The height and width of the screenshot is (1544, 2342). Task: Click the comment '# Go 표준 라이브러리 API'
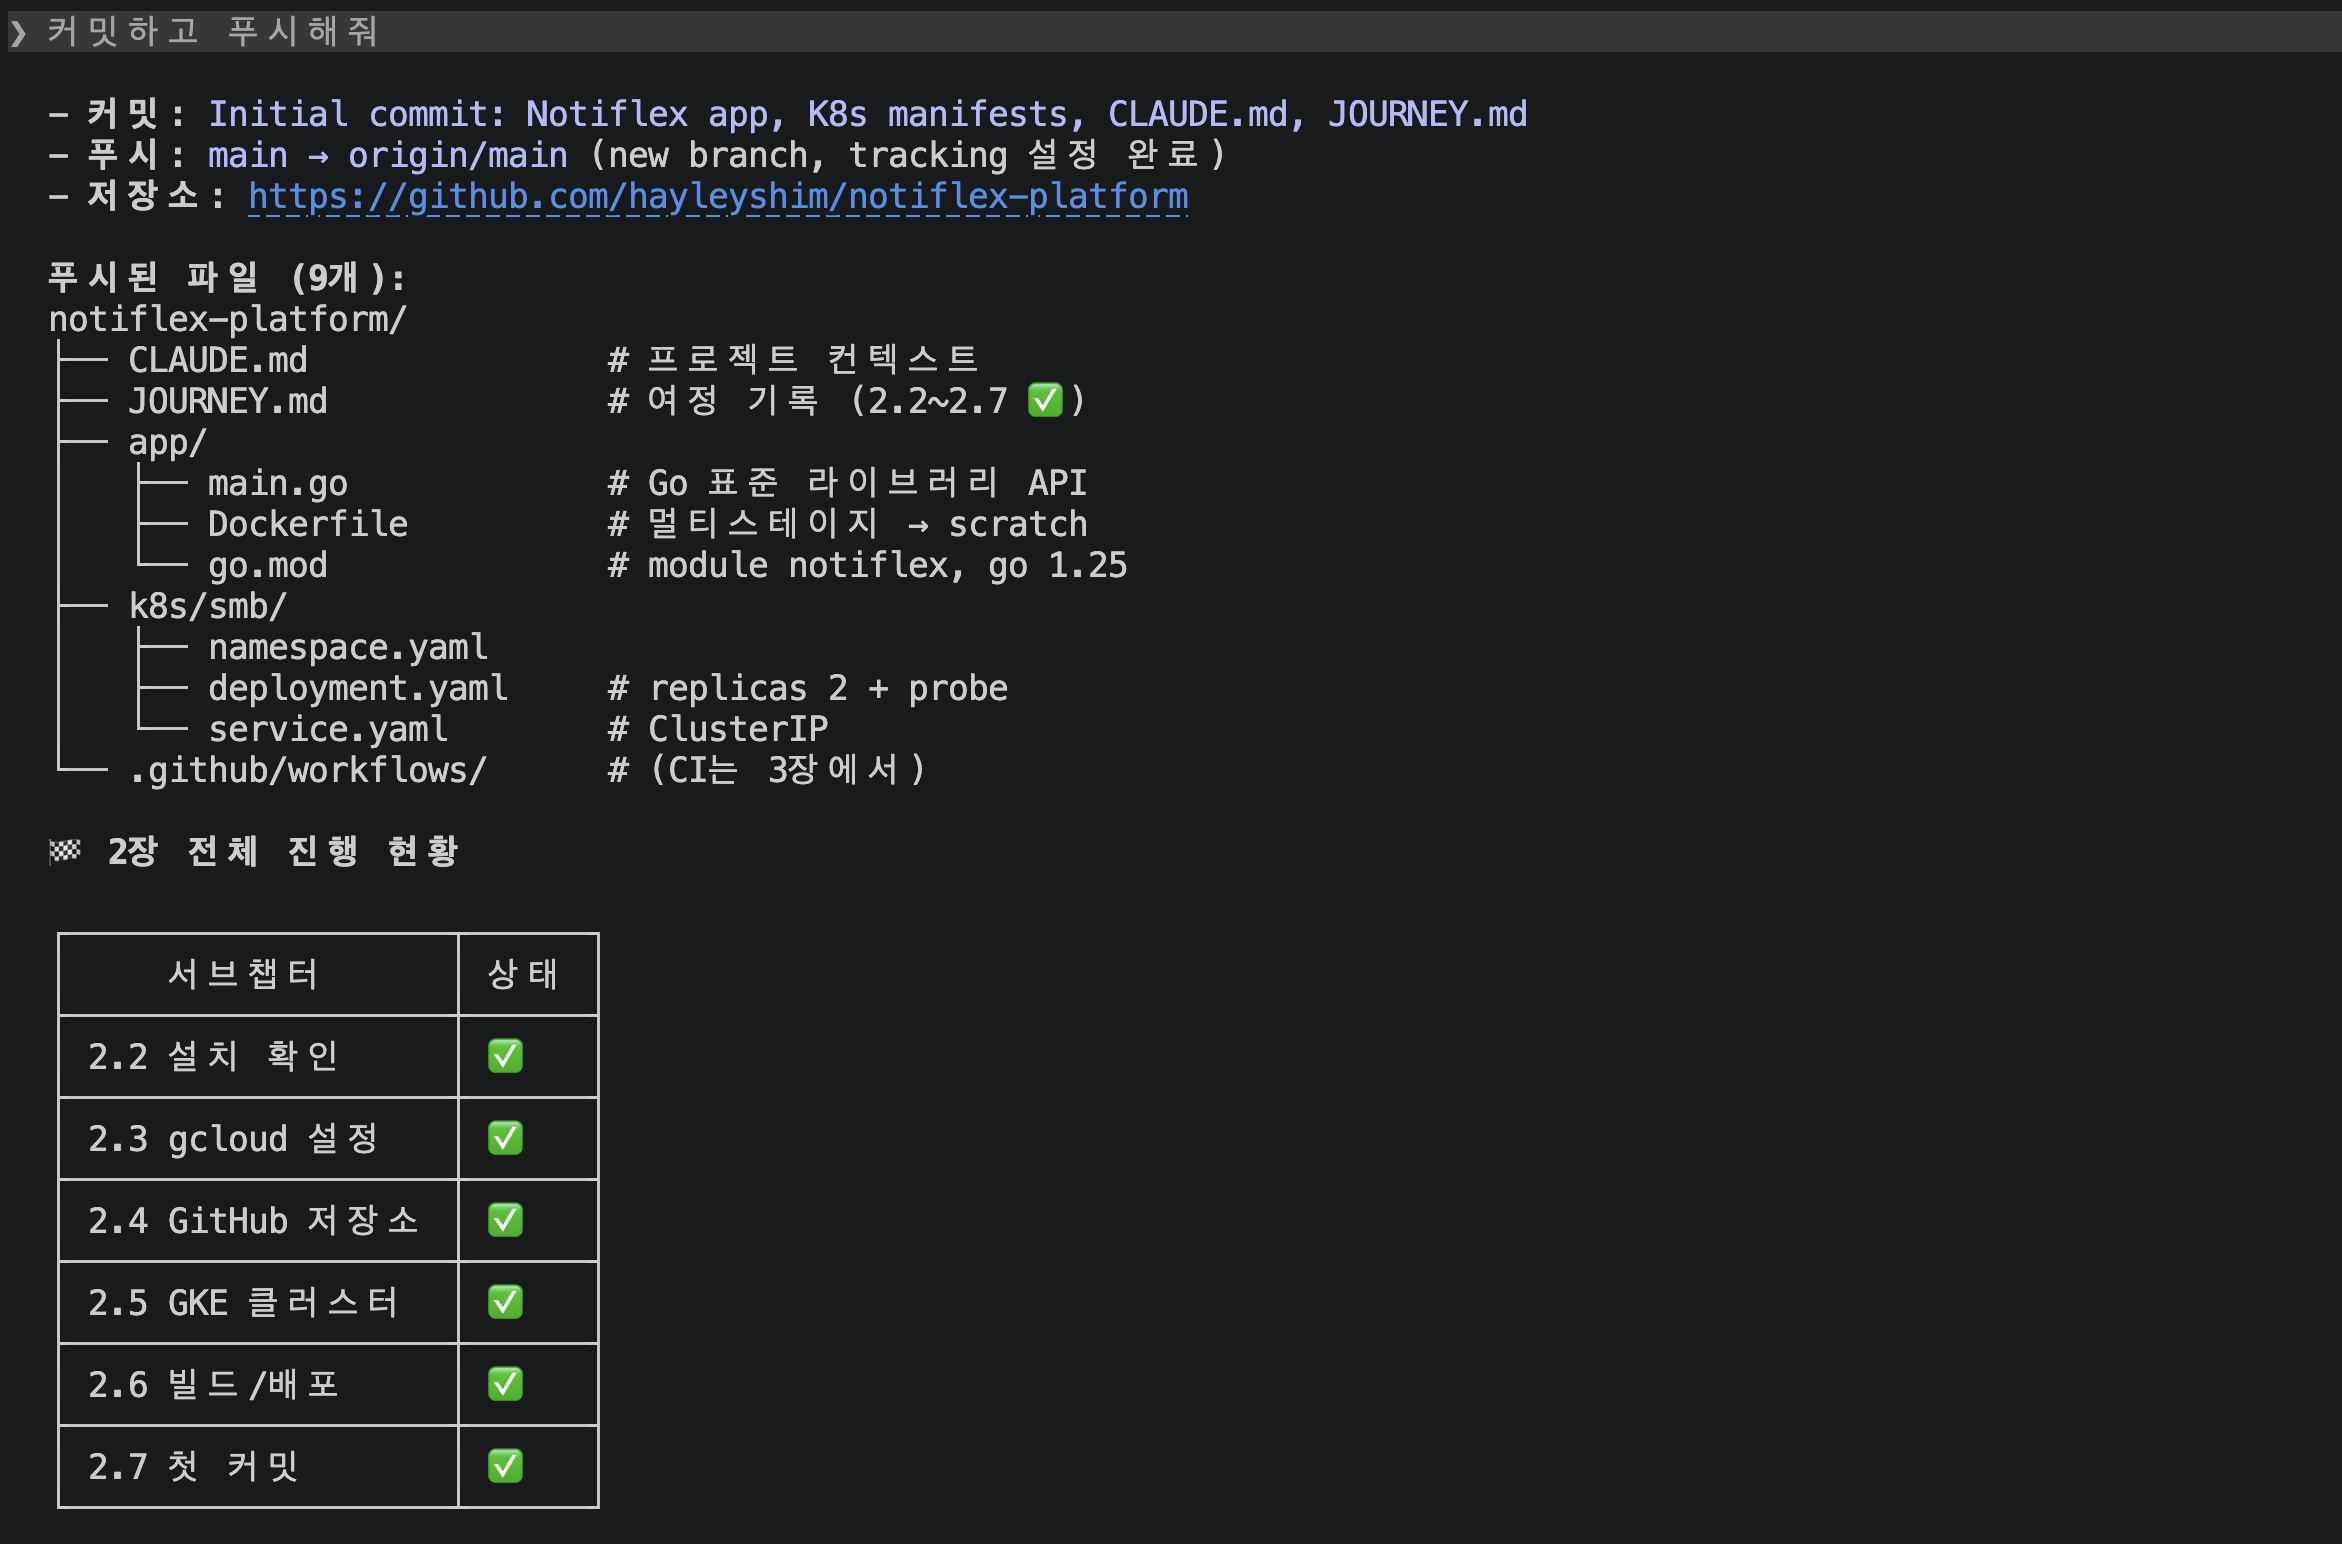click(848, 483)
